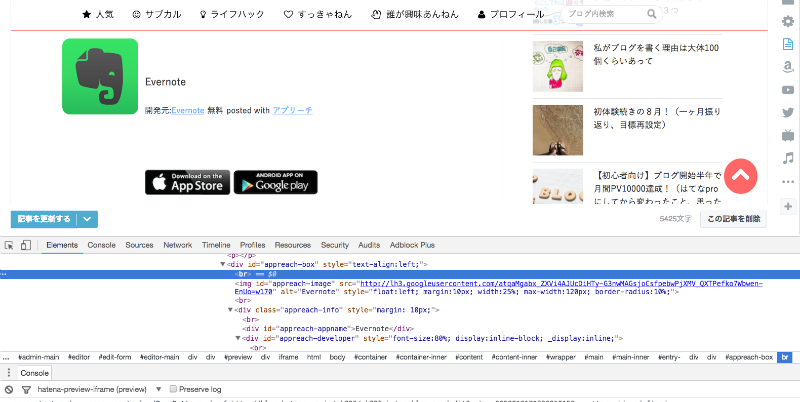Viewport: 800px width, 402px height.
Task: Switch to the Timeline tab
Action: tap(216, 245)
